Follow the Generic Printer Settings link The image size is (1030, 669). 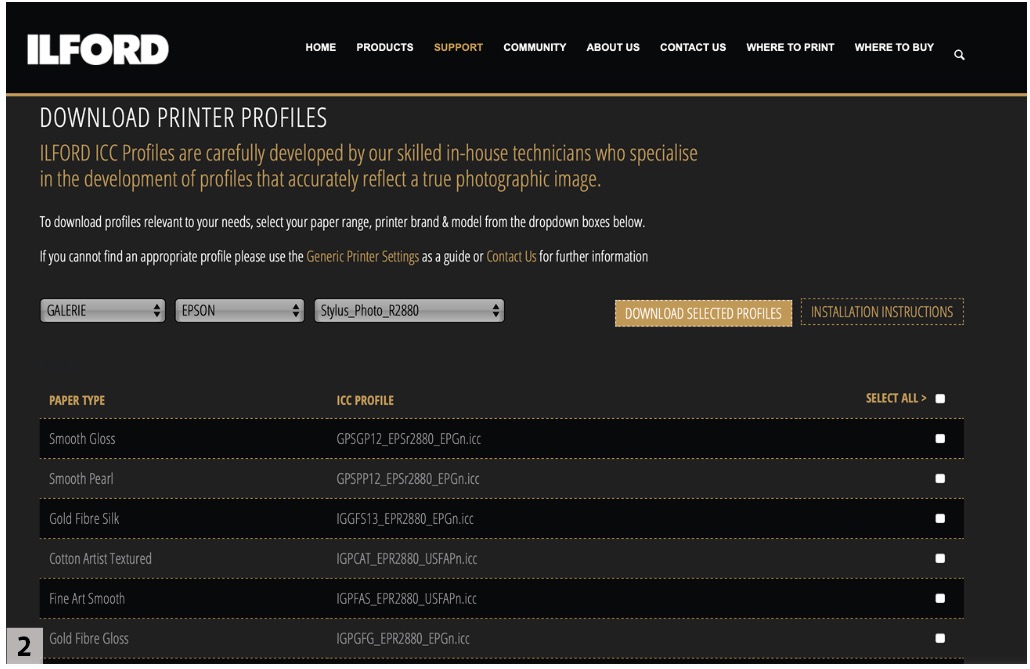[x=362, y=256]
